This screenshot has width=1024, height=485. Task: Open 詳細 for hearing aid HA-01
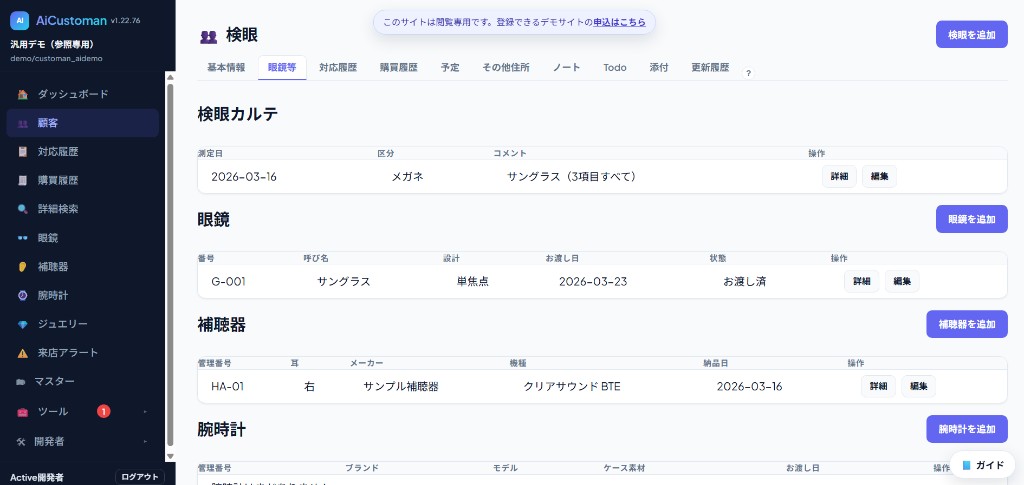point(878,386)
